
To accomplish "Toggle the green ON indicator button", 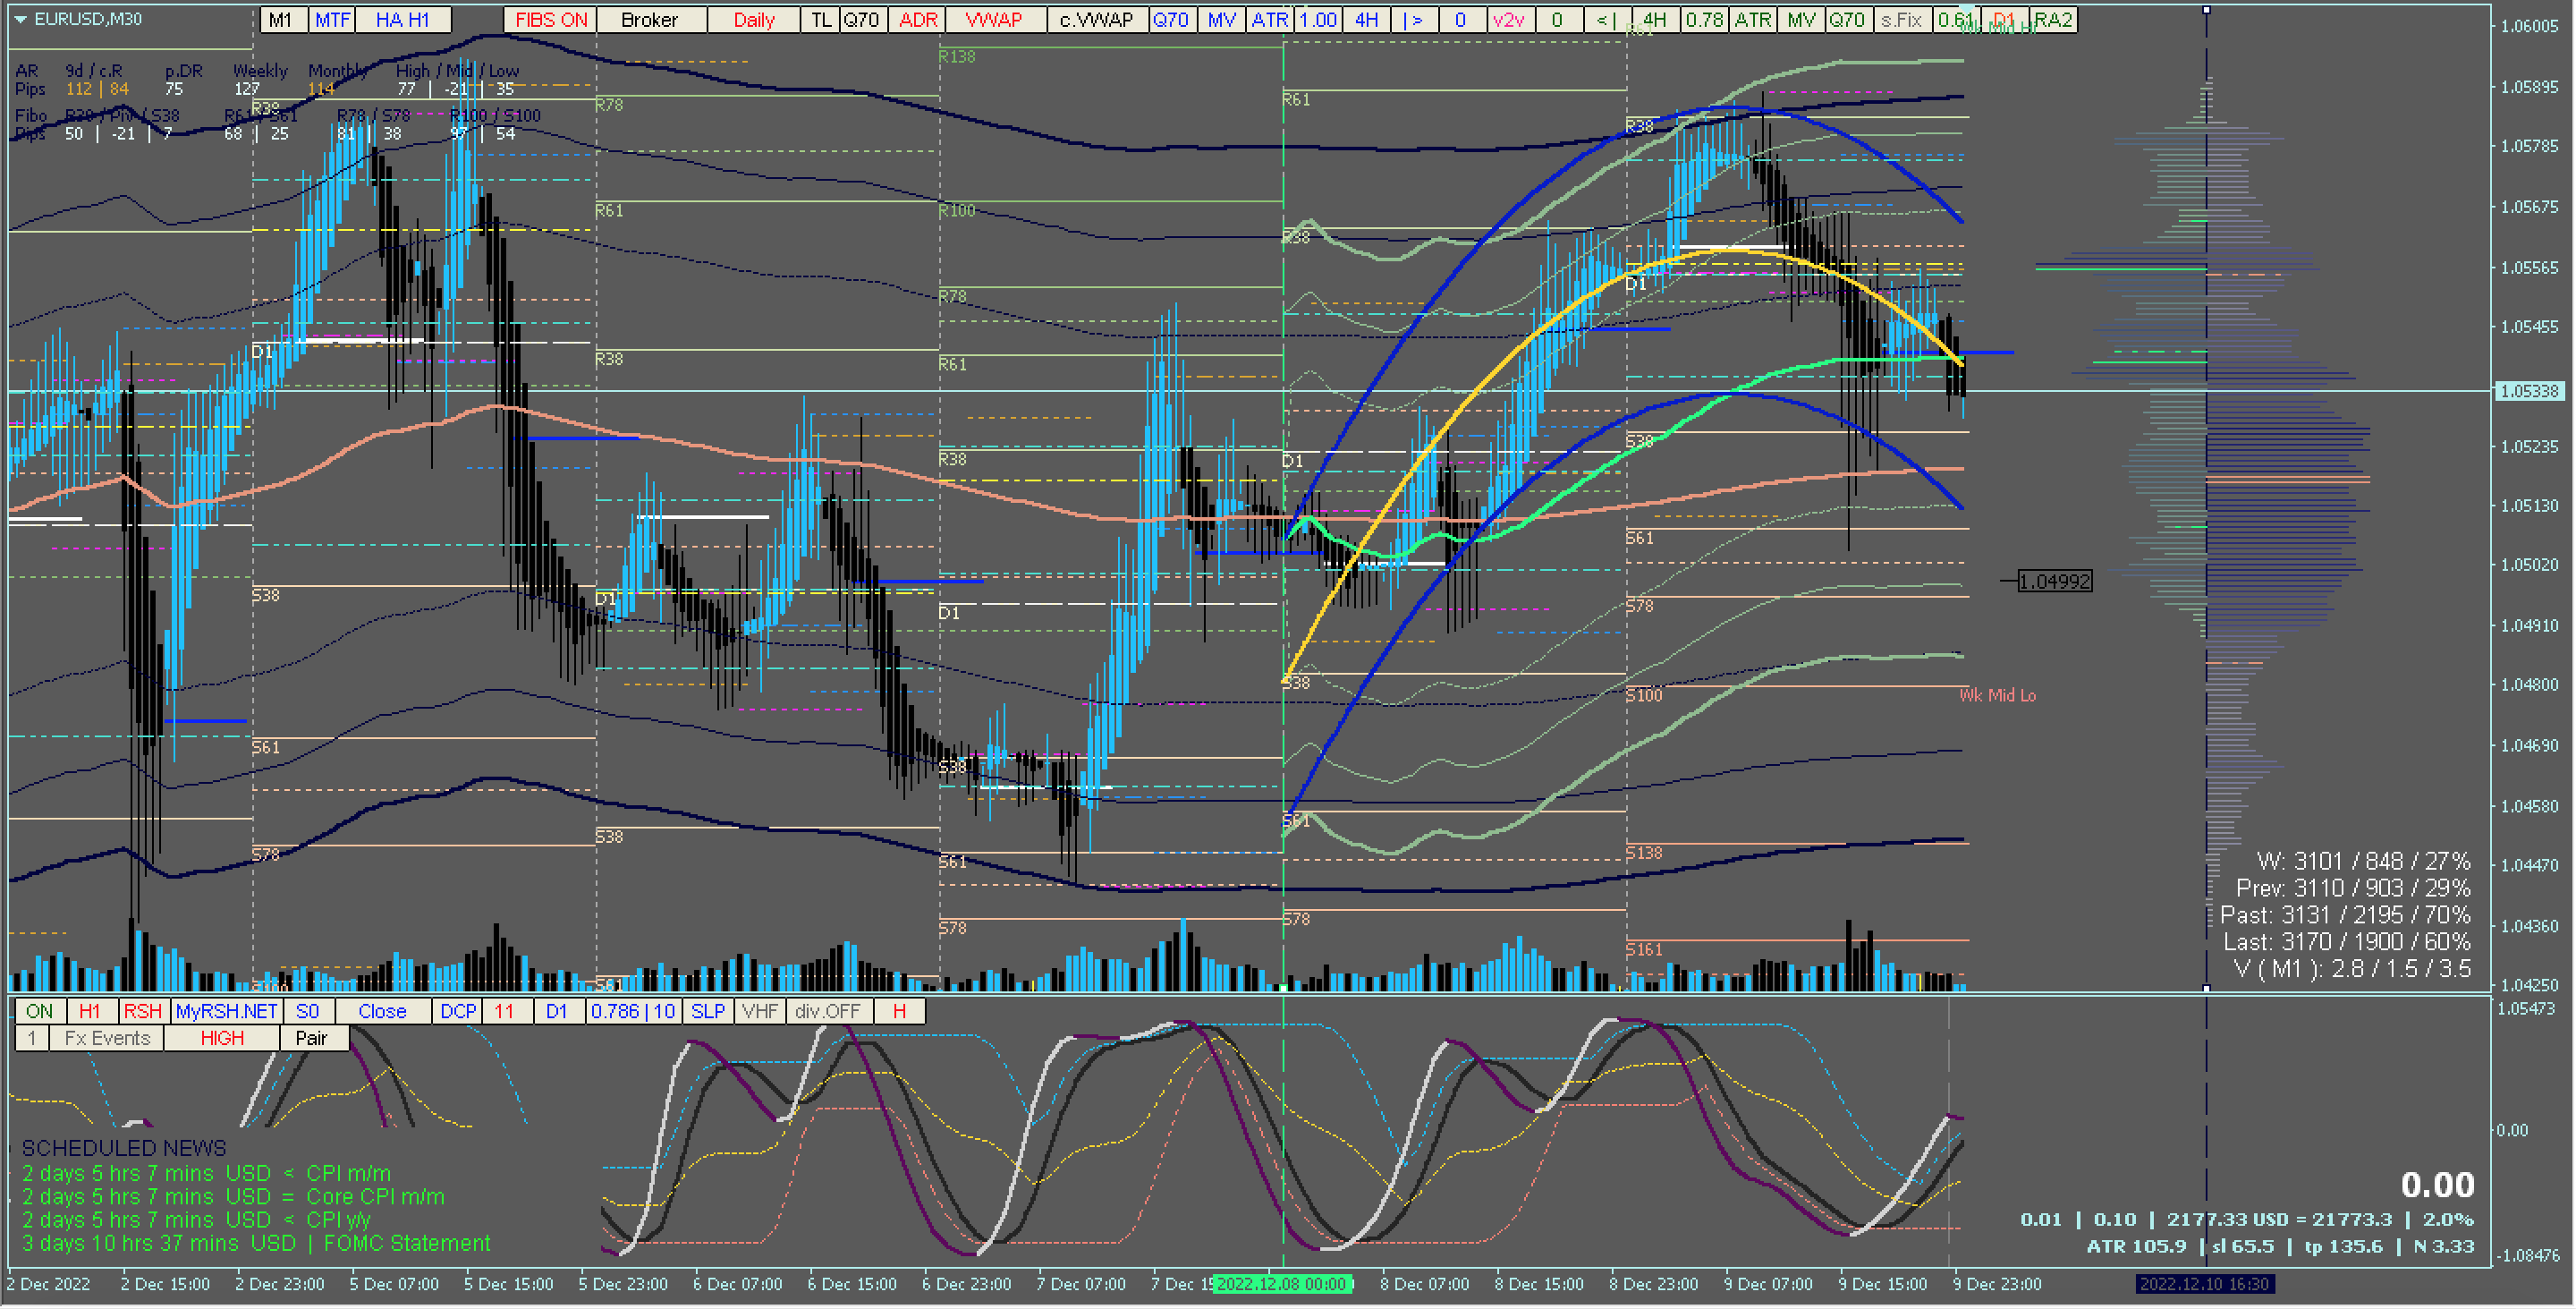I will point(39,1012).
